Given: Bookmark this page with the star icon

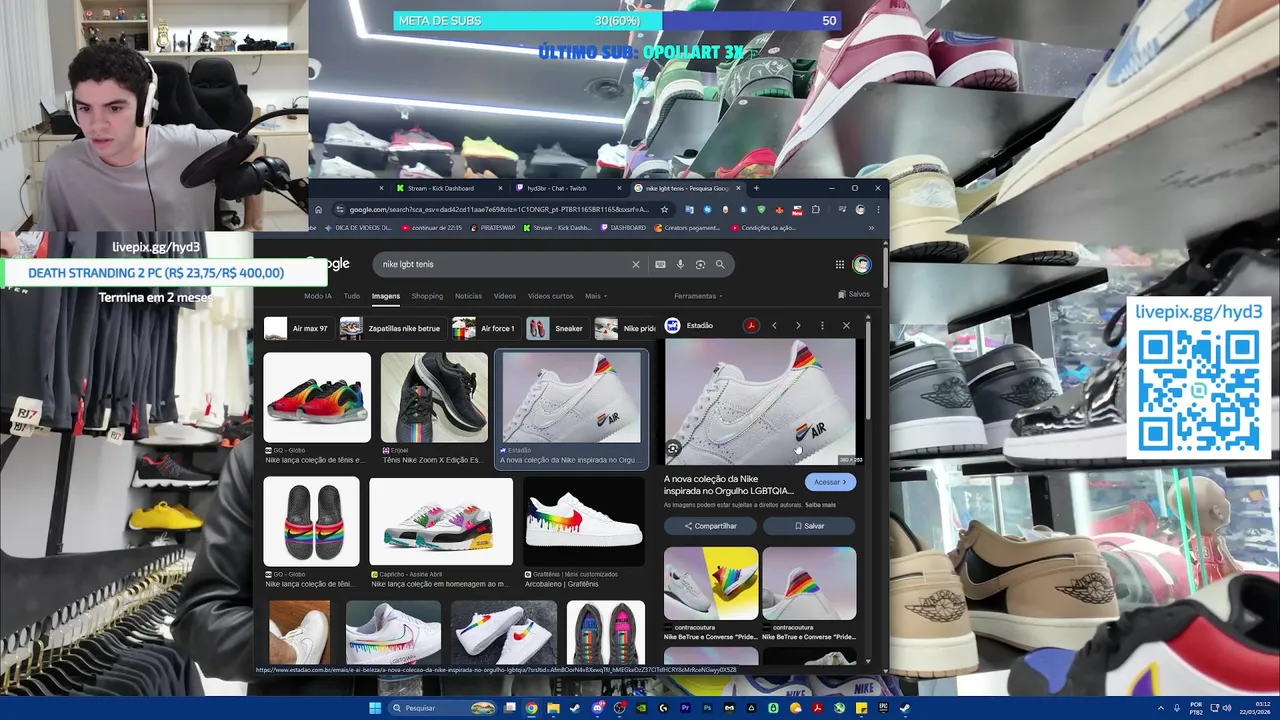Looking at the screenshot, I should [664, 209].
